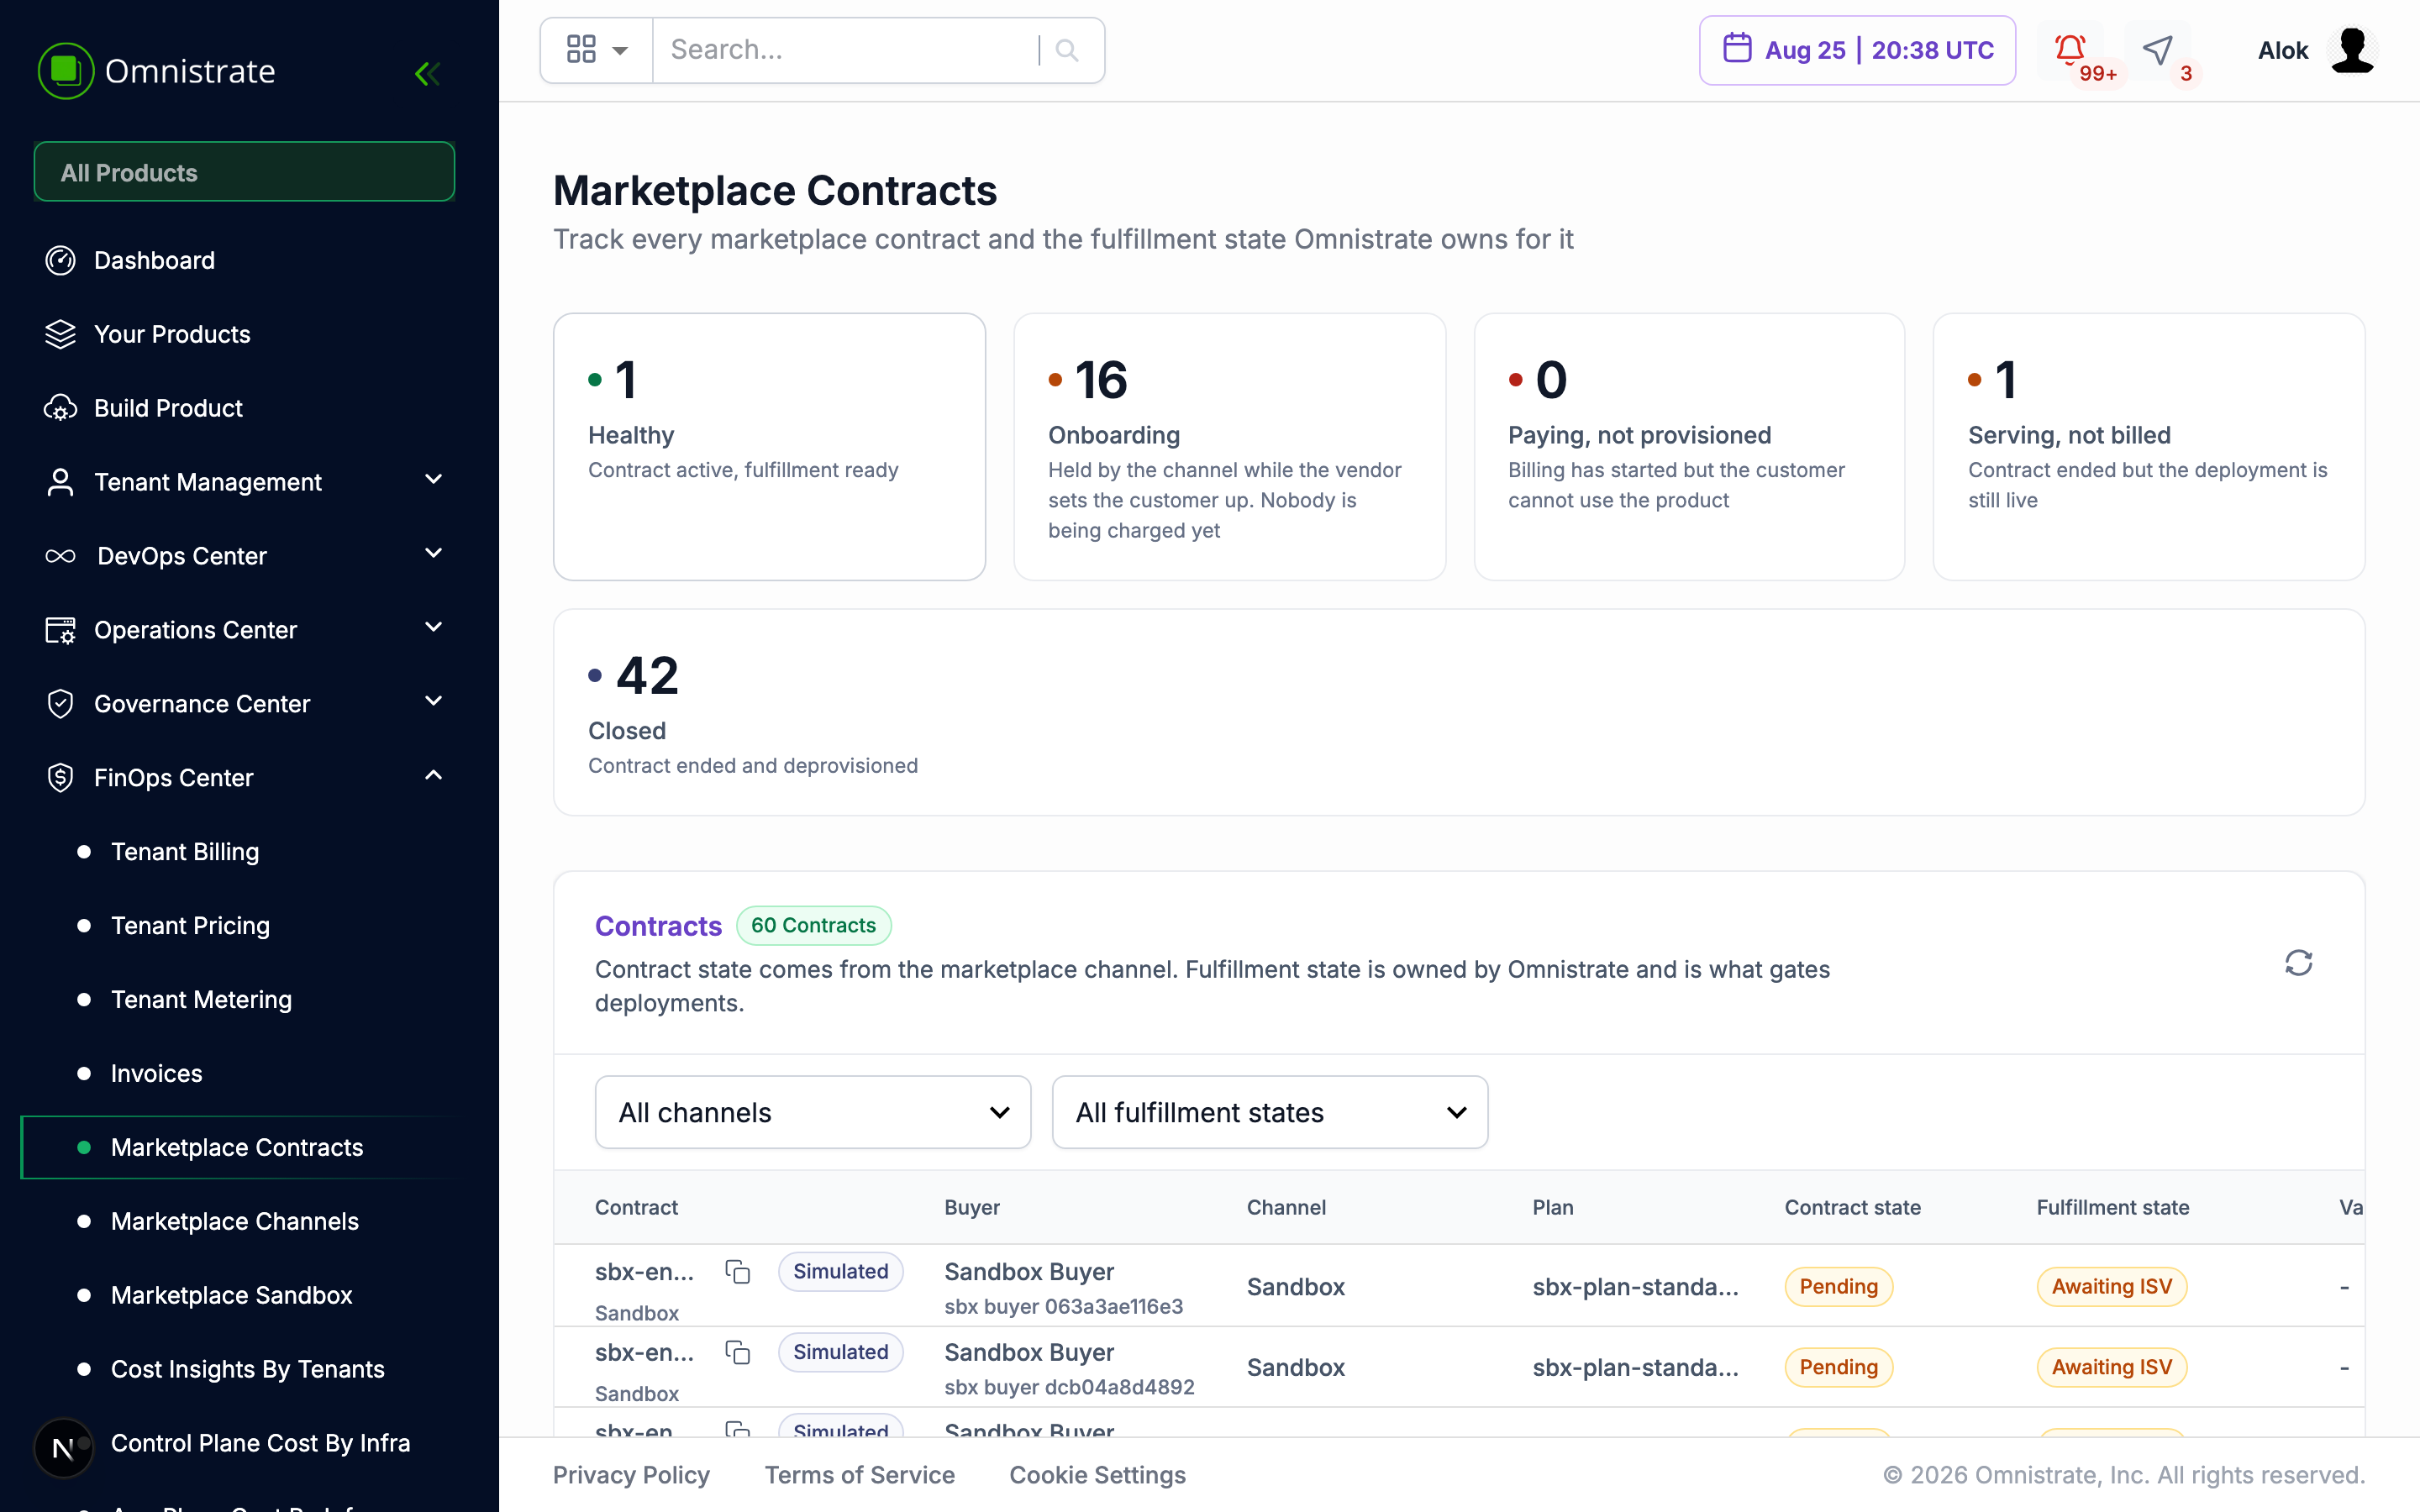Open notifications bell icon
The width and height of the screenshot is (2420, 1512).
coord(2070,49)
